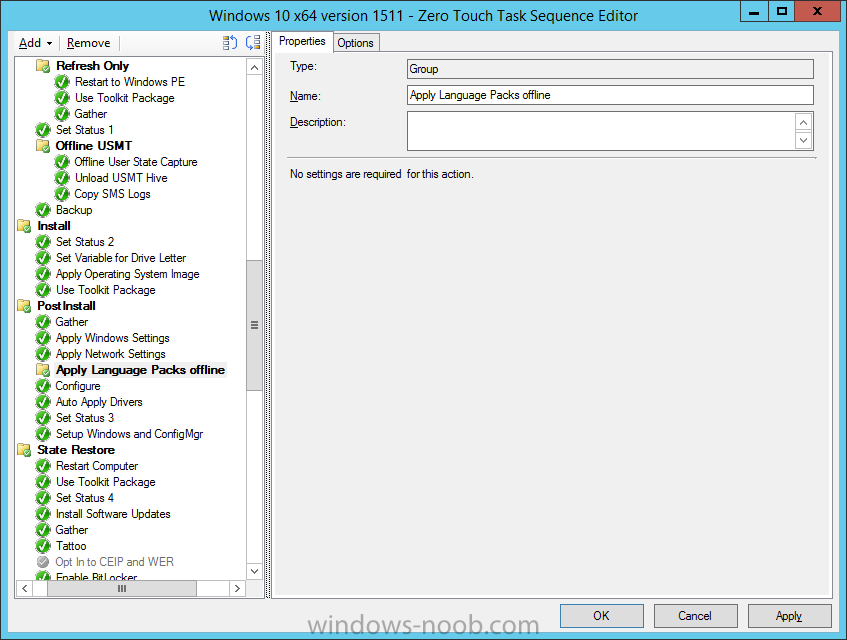847x640 pixels.
Task: Click the green check icon beside Set Status 1
Action: tap(43, 130)
